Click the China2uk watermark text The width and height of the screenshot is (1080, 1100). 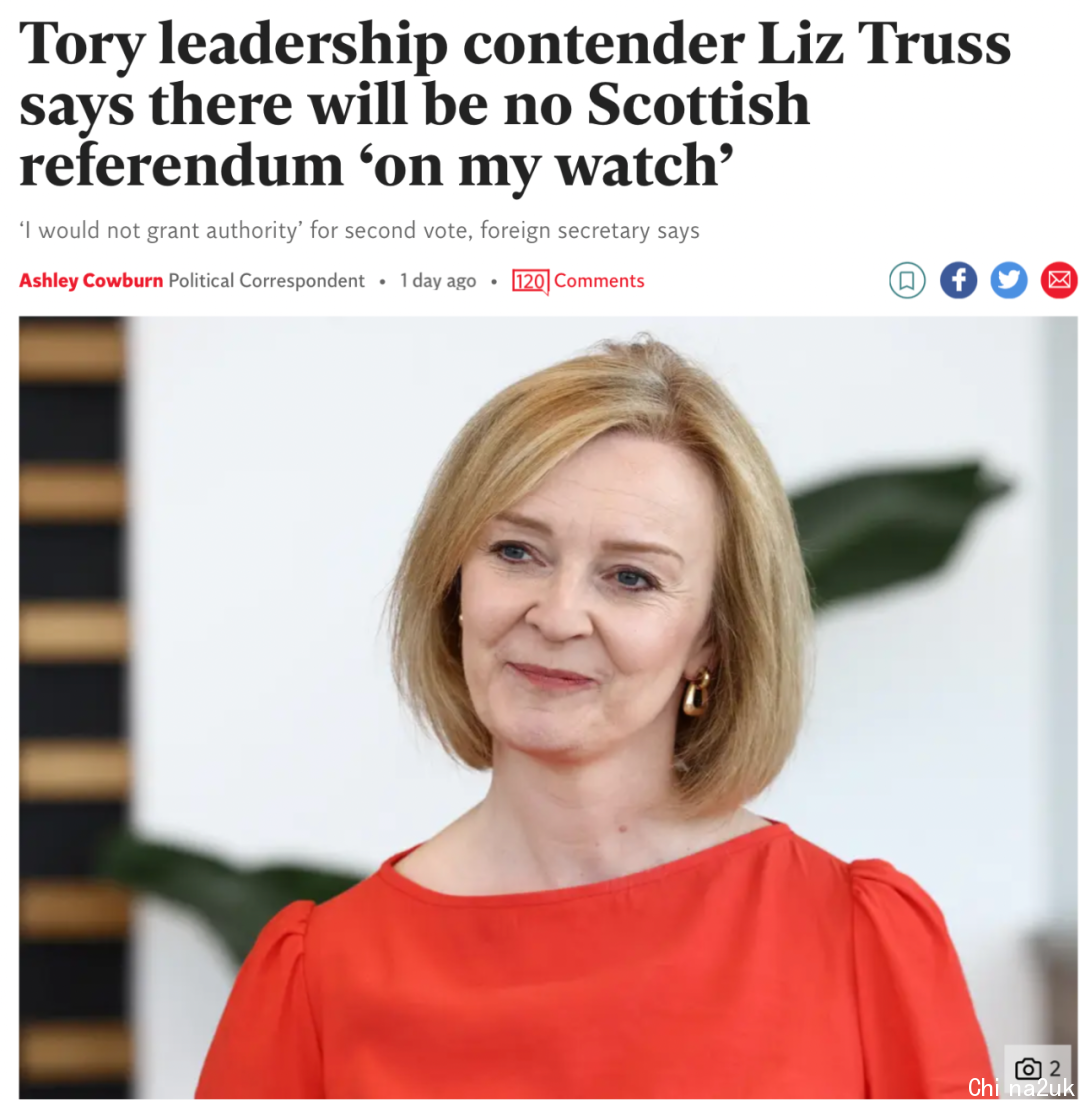point(1021,1087)
